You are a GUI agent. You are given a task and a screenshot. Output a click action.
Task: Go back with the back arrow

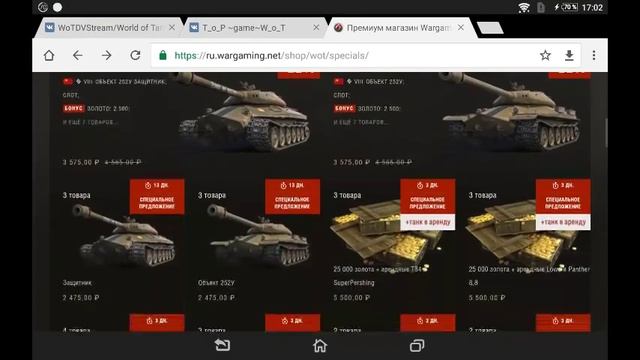(x=78, y=55)
